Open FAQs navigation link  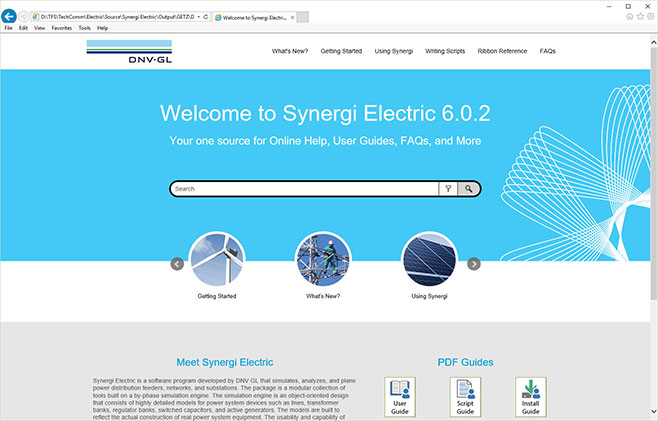click(548, 51)
